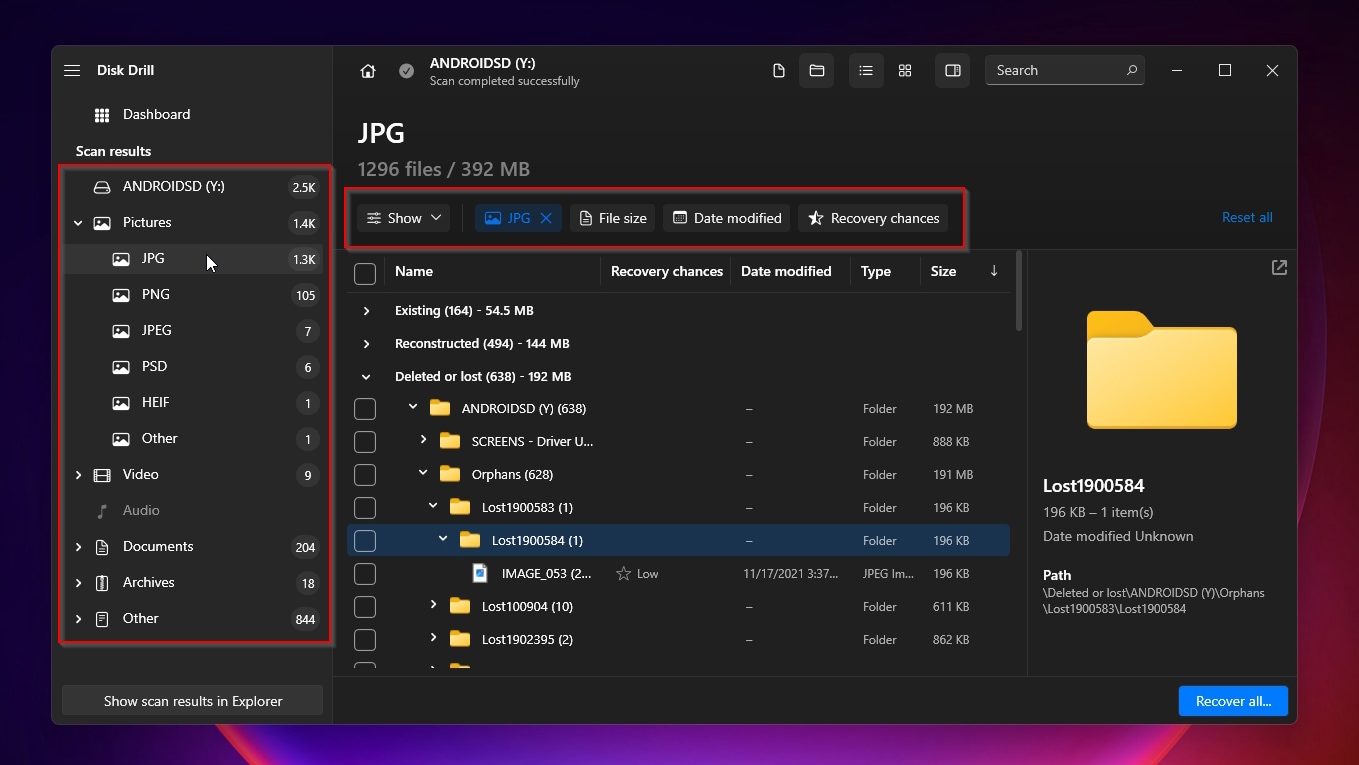Screen dimensions: 1359x765
Task: Toggle the preview pane icon
Action: tap(953, 70)
